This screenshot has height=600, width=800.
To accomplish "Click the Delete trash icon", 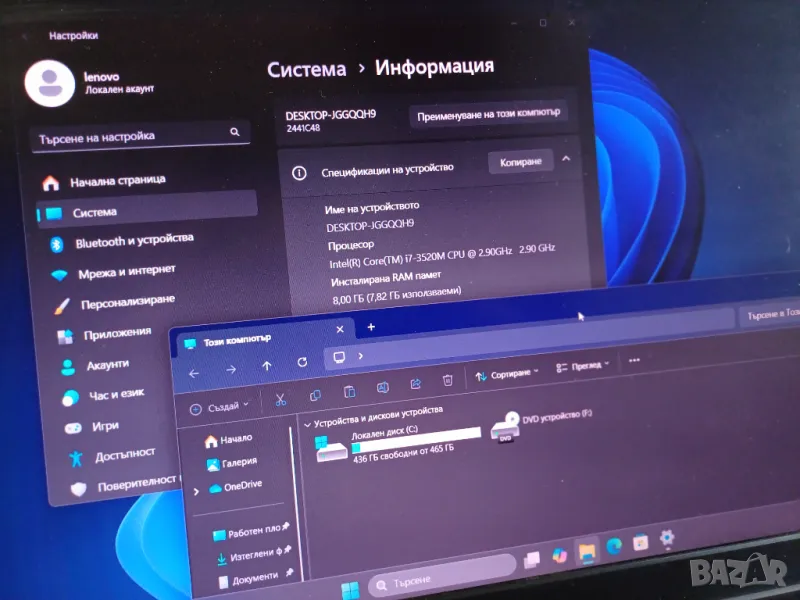I will coord(448,380).
